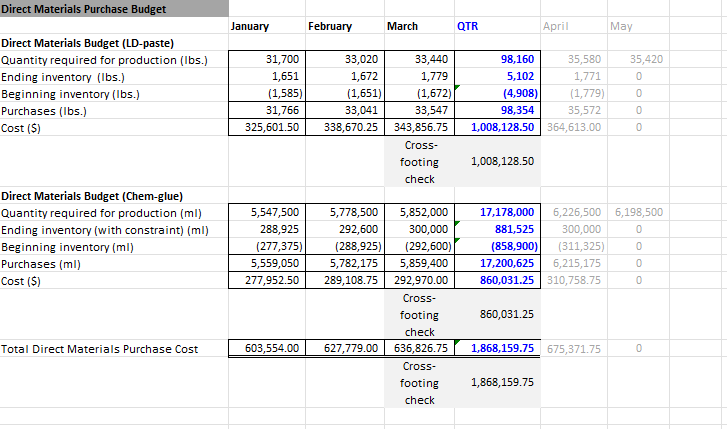
Task: Select April quantity cell 6,226,500
Action: pos(574,212)
